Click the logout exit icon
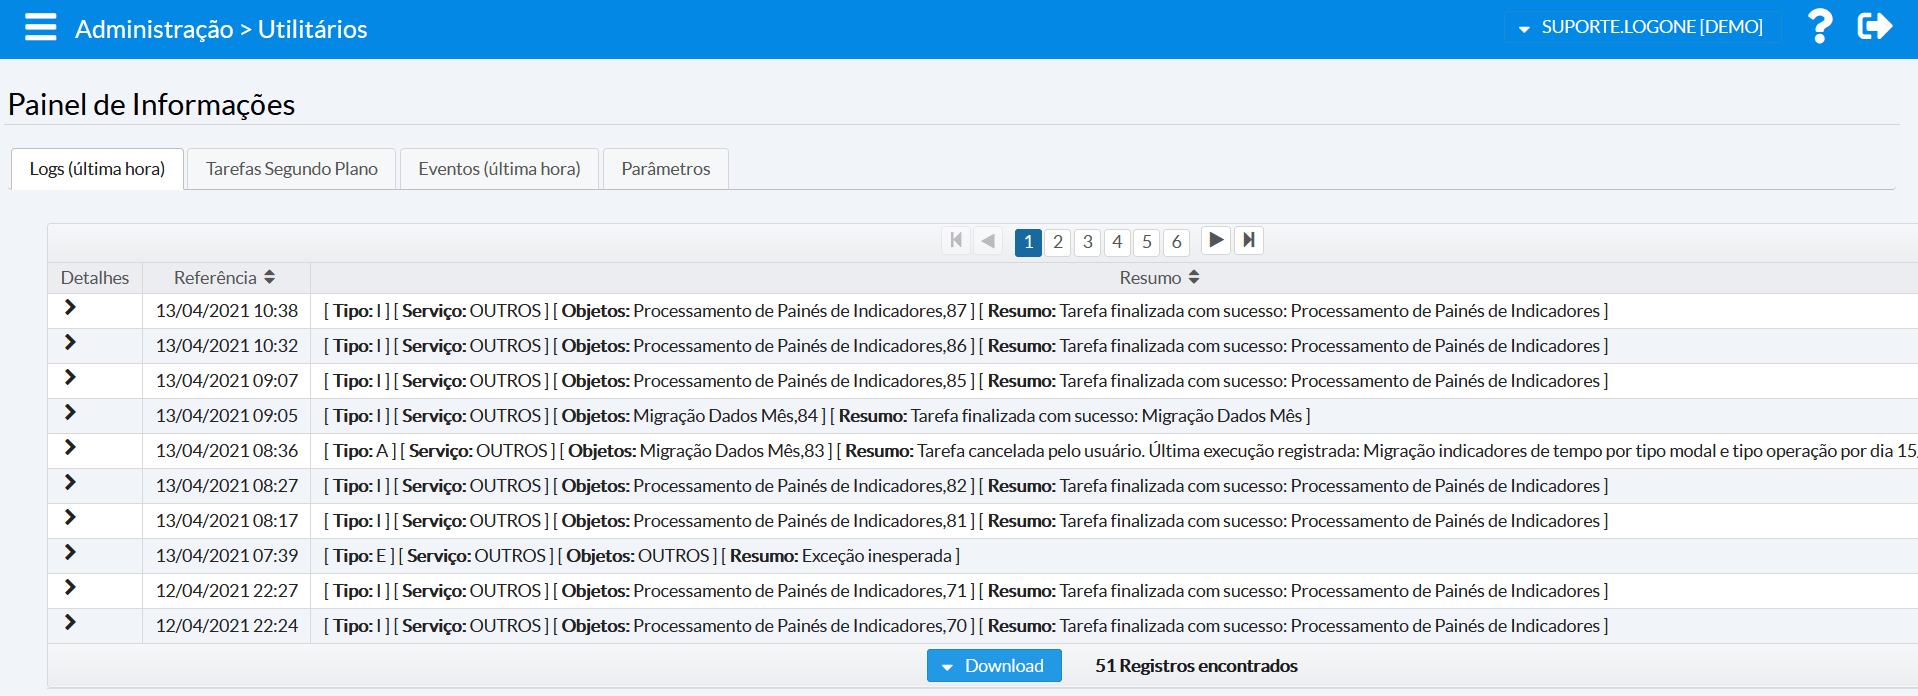The width and height of the screenshot is (1918, 696). pyautogui.click(x=1874, y=26)
